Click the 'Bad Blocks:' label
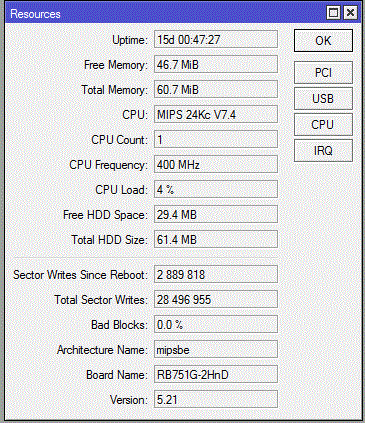The image size is (365, 423). pyautogui.click(x=119, y=325)
